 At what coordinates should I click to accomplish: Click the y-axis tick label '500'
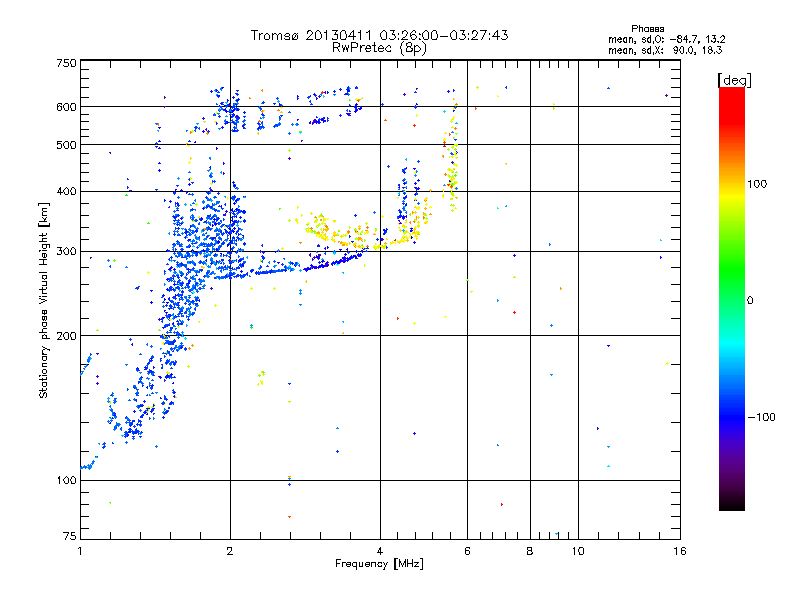pyautogui.click(x=66, y=145)
